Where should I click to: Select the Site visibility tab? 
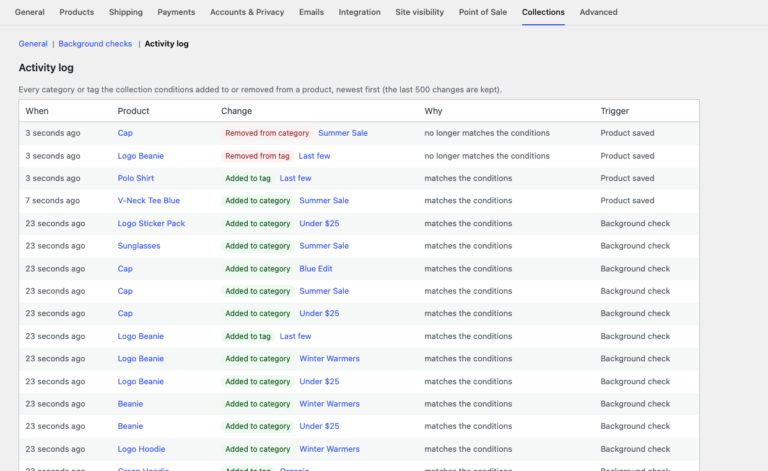[x=419, y=12]
